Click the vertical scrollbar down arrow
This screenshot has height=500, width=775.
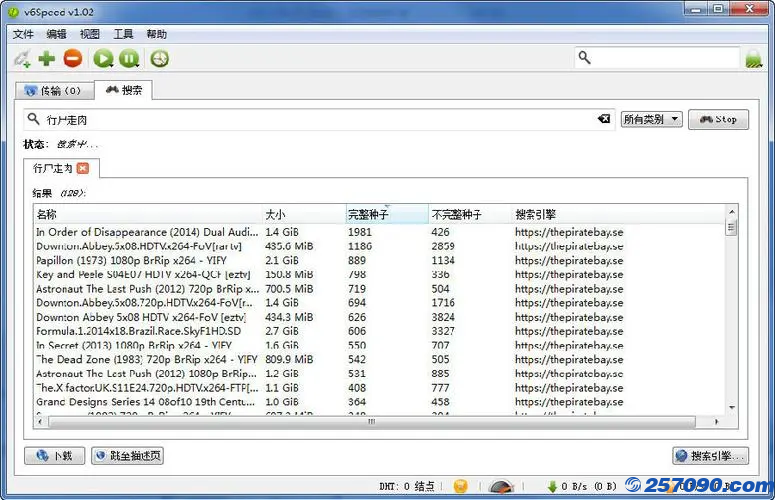[732, 408]
